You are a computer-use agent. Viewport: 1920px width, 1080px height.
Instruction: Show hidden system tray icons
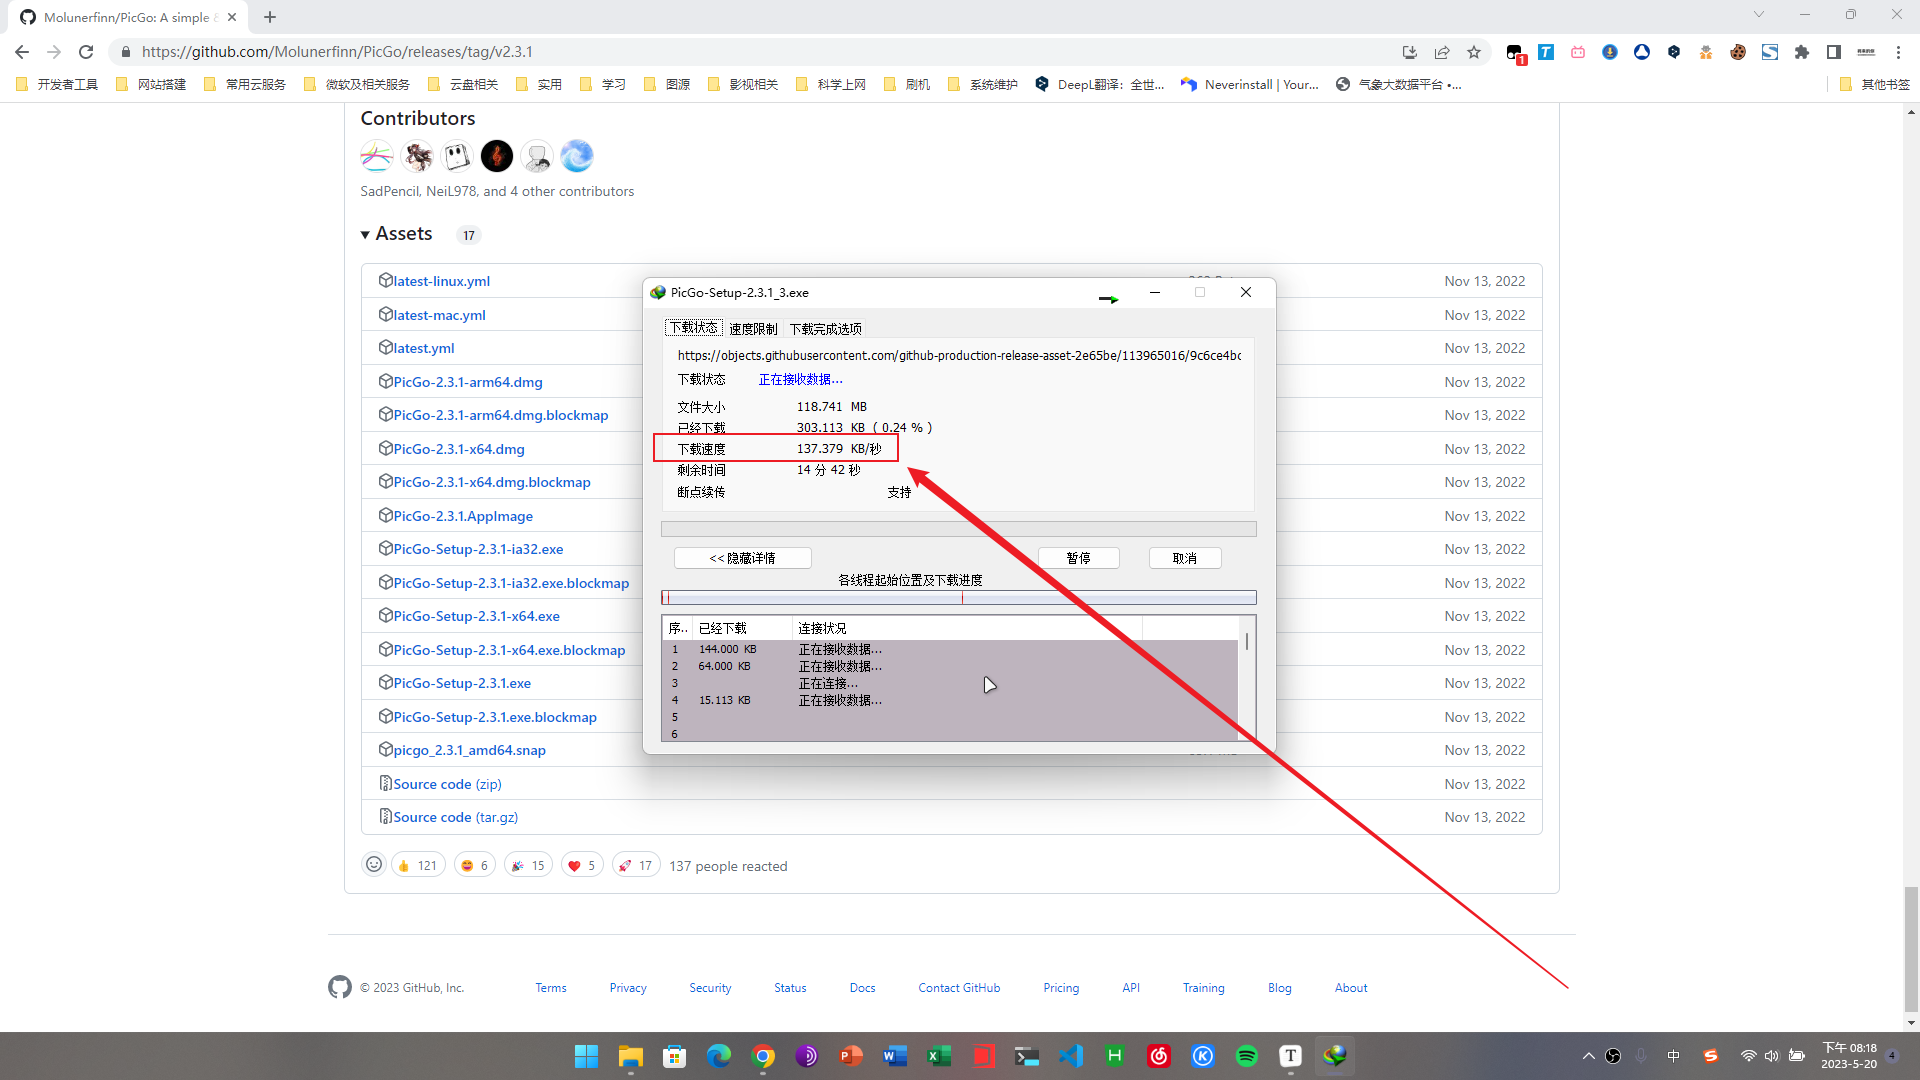[x=1588, y=1056]
